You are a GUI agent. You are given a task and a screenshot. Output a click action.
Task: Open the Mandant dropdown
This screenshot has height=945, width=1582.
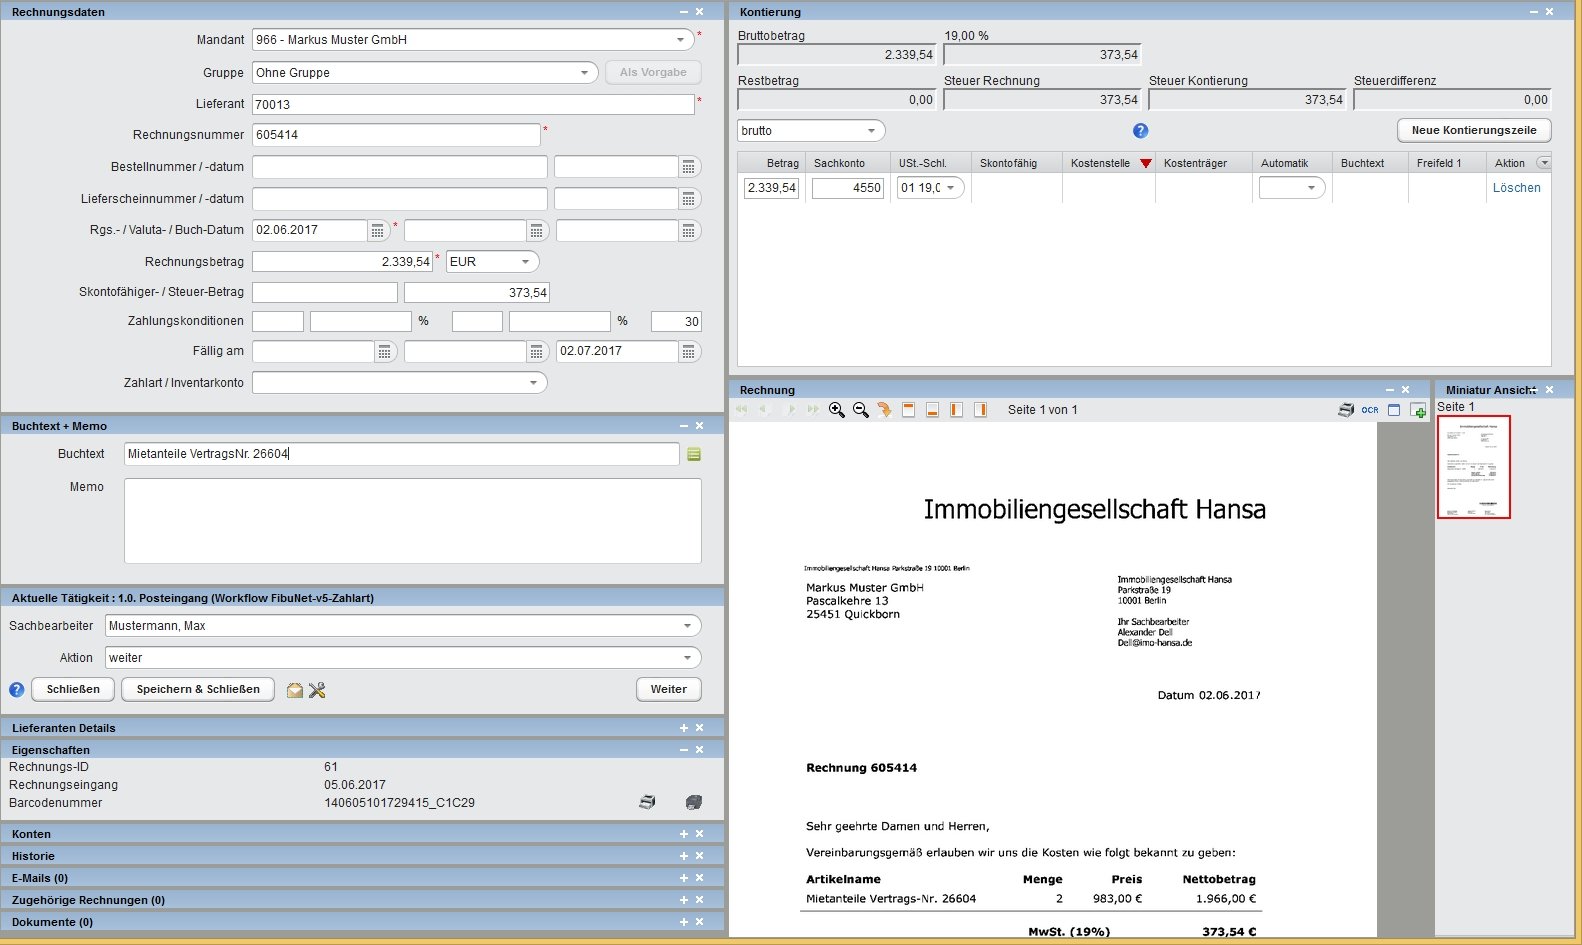[680, 40]
